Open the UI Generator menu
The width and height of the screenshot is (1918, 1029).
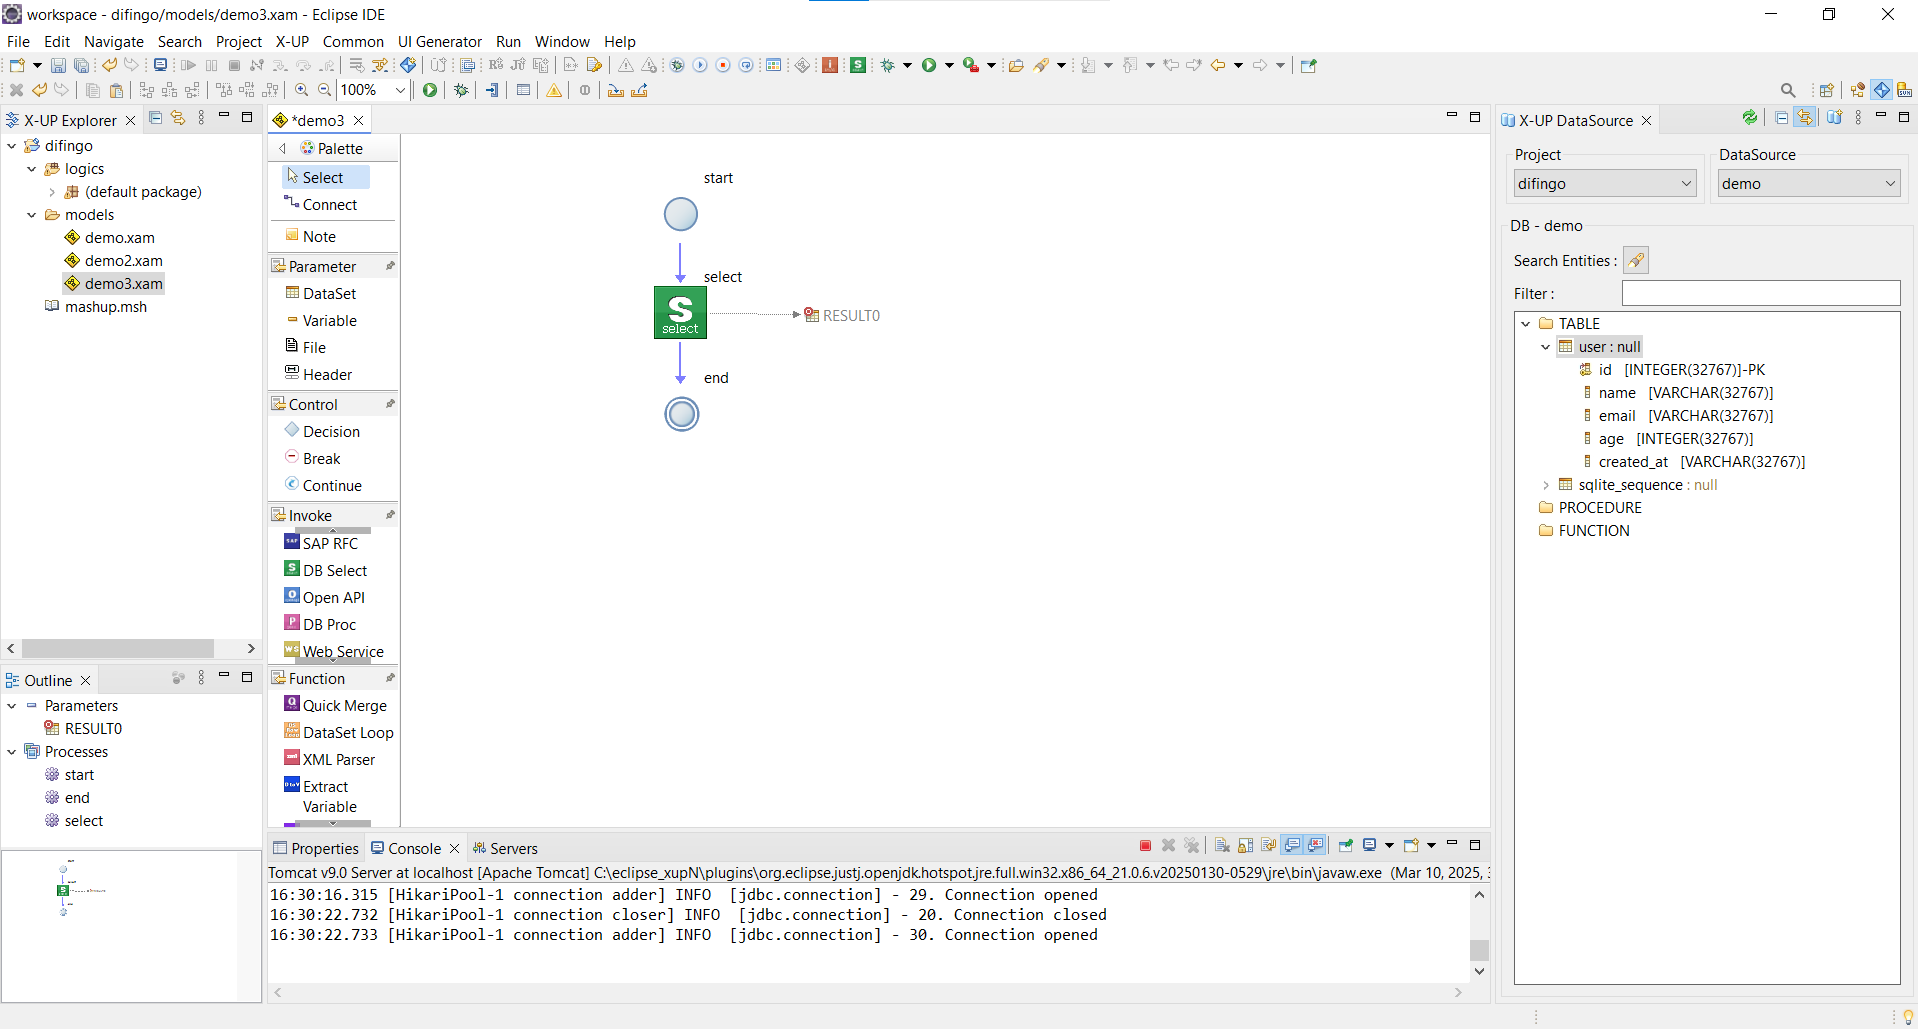pyautogui.click(x=439, y=42)
